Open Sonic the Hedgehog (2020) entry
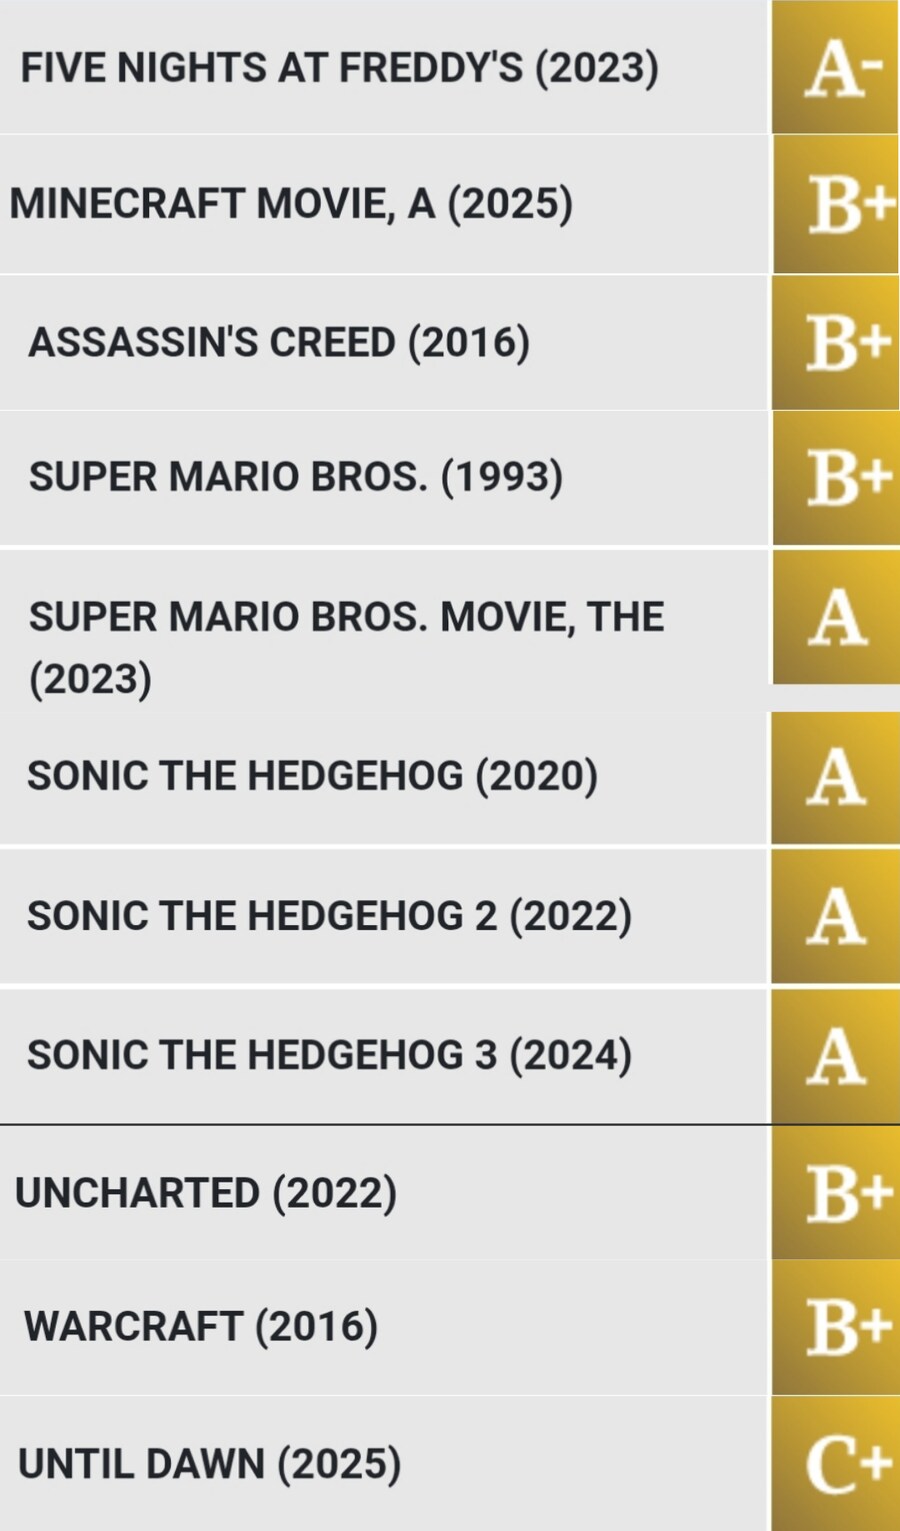This screenshot has width=900, height=1531. (x=312, y=776)
